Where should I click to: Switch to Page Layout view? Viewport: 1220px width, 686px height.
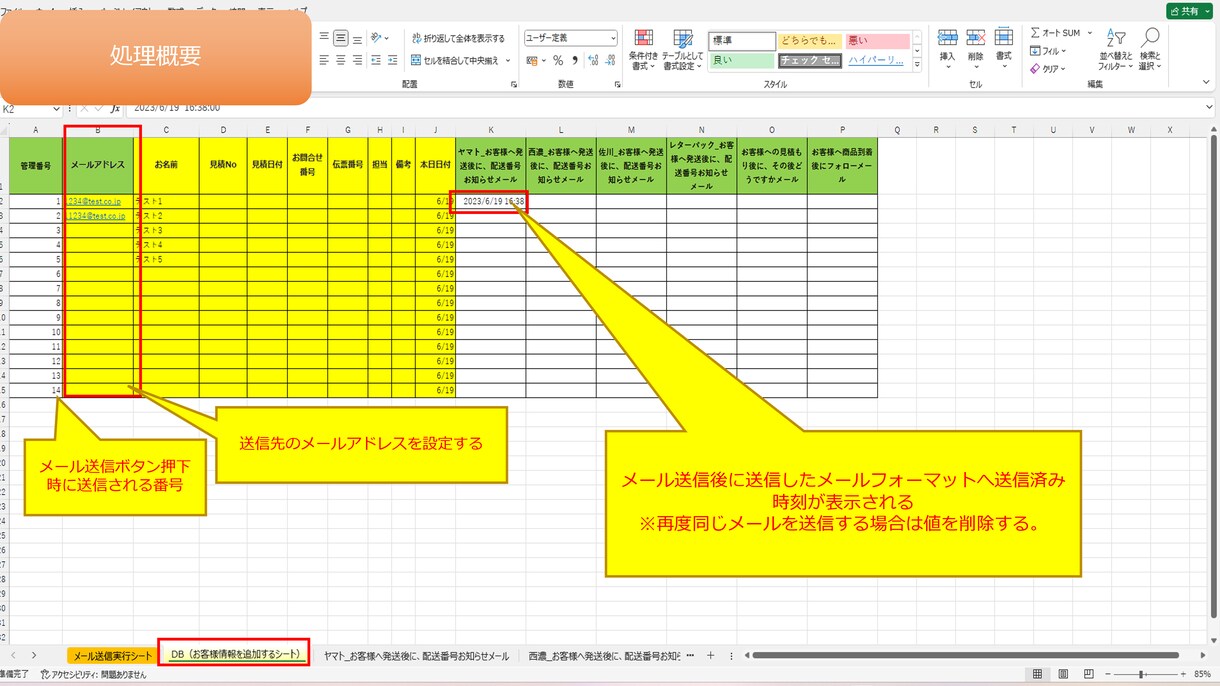1063,675
